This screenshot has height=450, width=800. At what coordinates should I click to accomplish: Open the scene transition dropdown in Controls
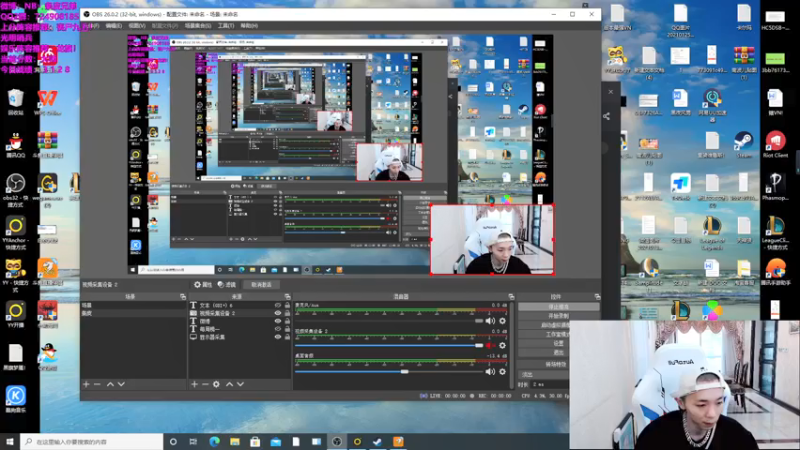click(x=544, y=374)
